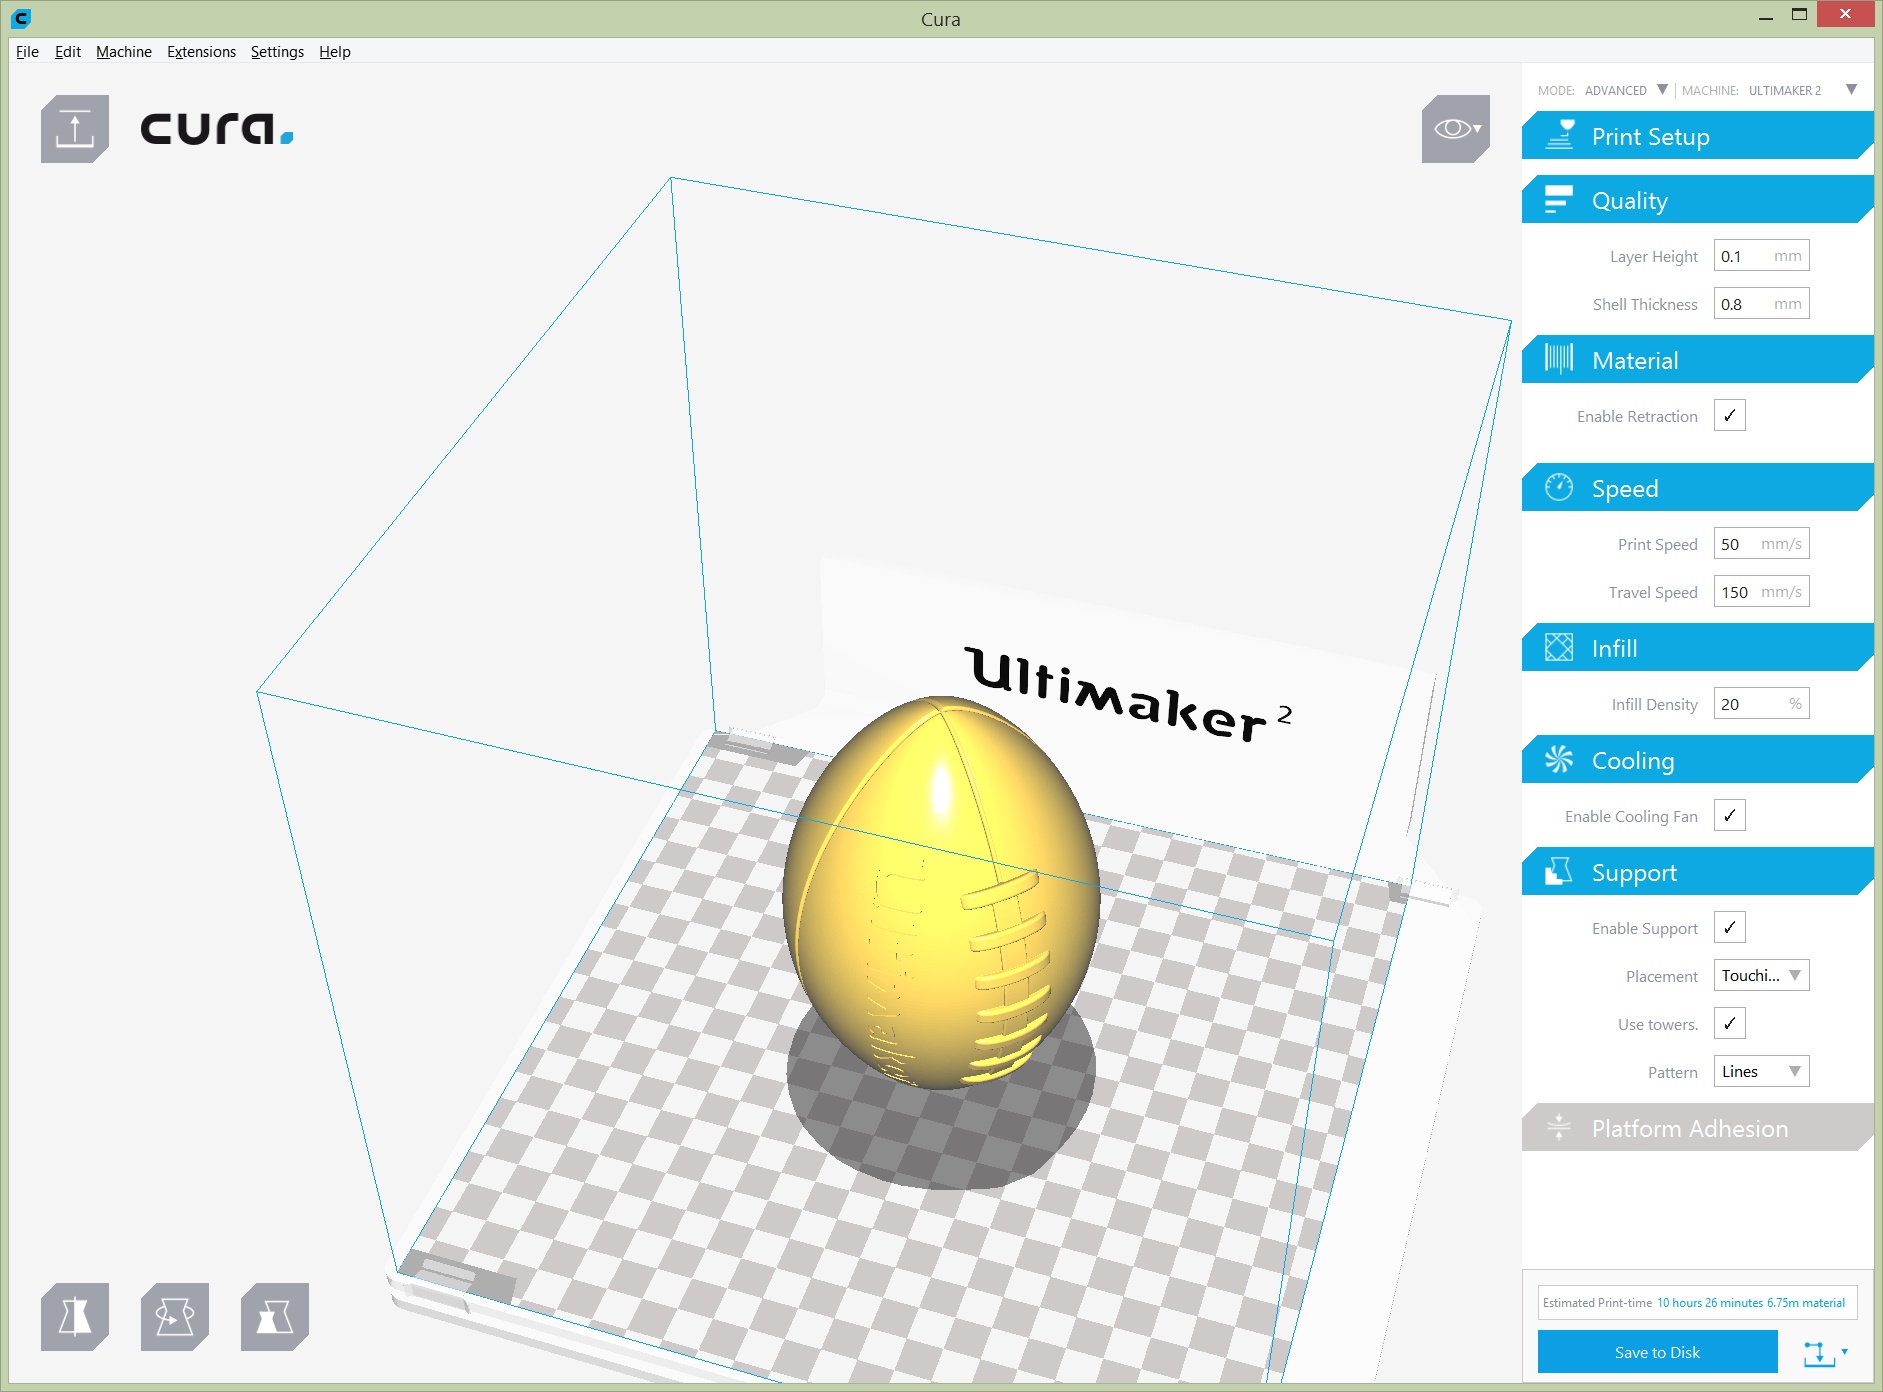Open the support Placement dropdown
This screenshot has height=1392, width=1883.
[x=1761, y=975]
